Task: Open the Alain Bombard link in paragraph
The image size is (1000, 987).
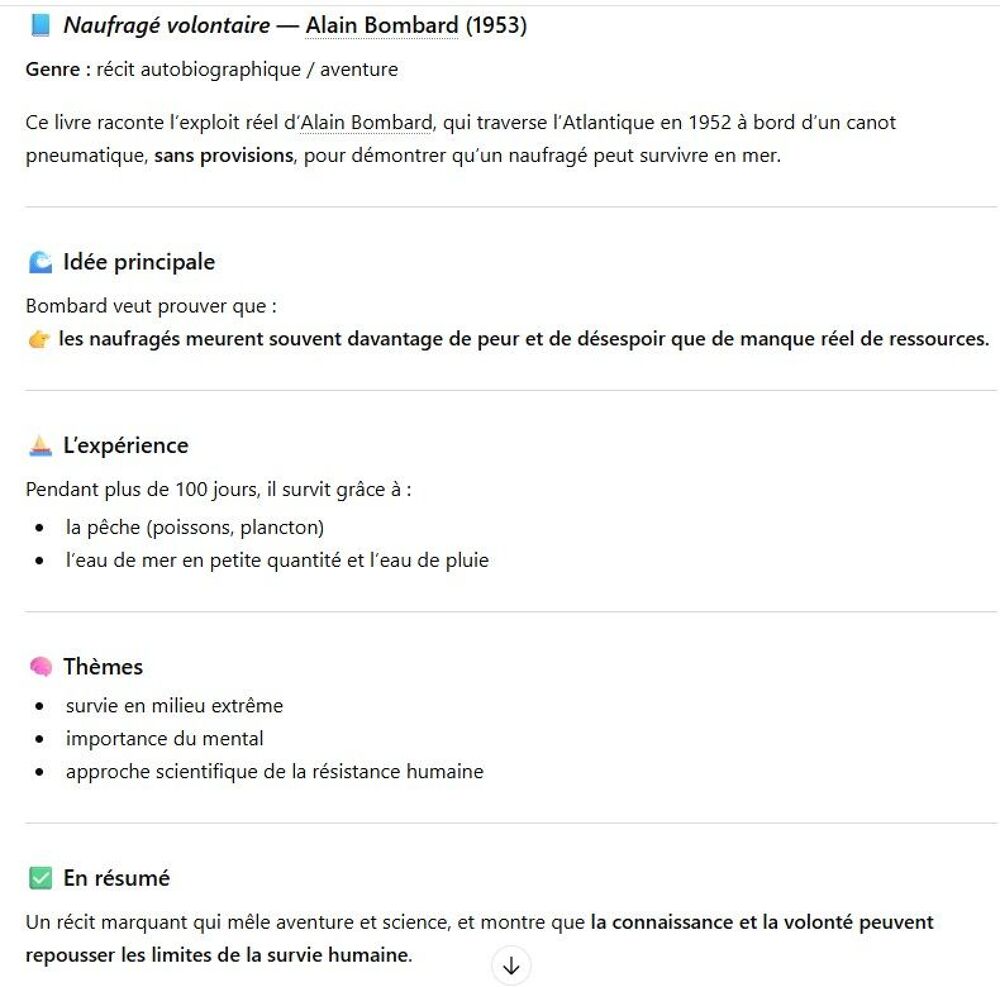Action: 366,122
